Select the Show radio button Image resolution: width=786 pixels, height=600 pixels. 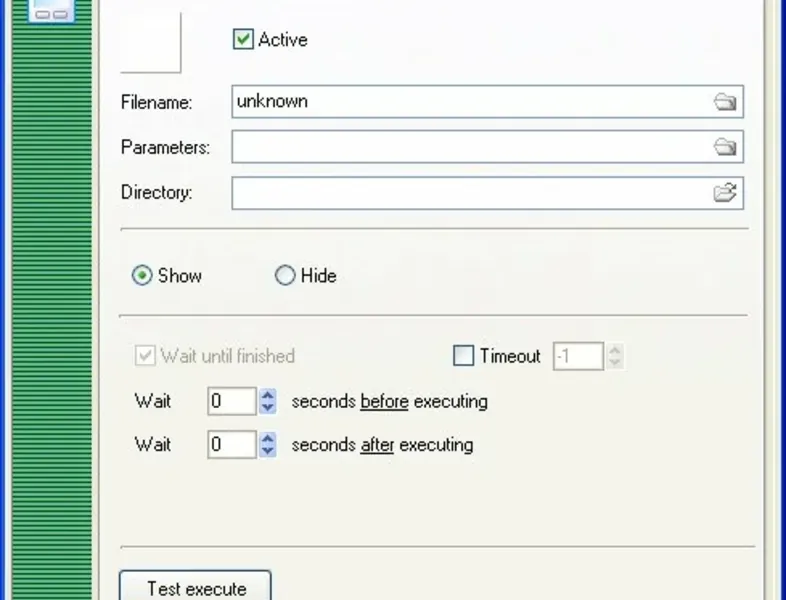(143, 276)
